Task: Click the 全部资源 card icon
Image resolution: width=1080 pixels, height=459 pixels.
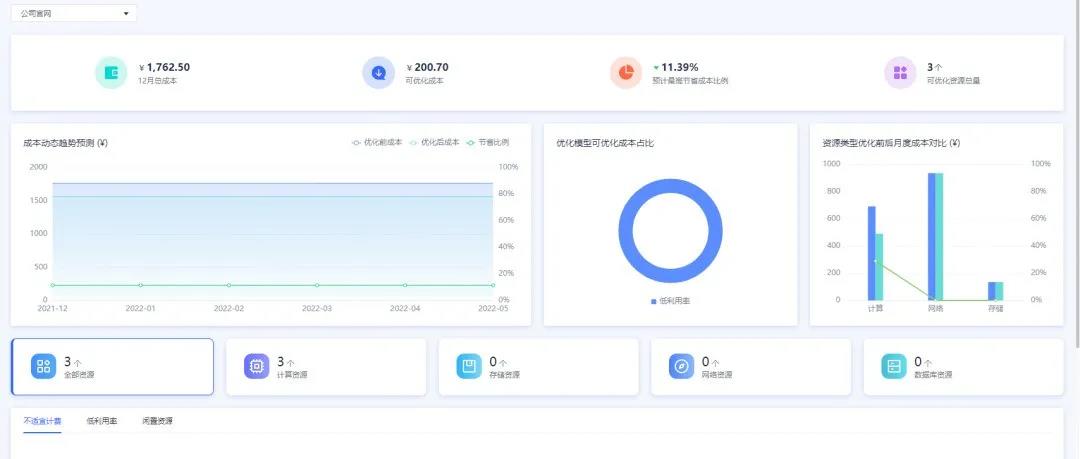Action: (x=43, y=367)
